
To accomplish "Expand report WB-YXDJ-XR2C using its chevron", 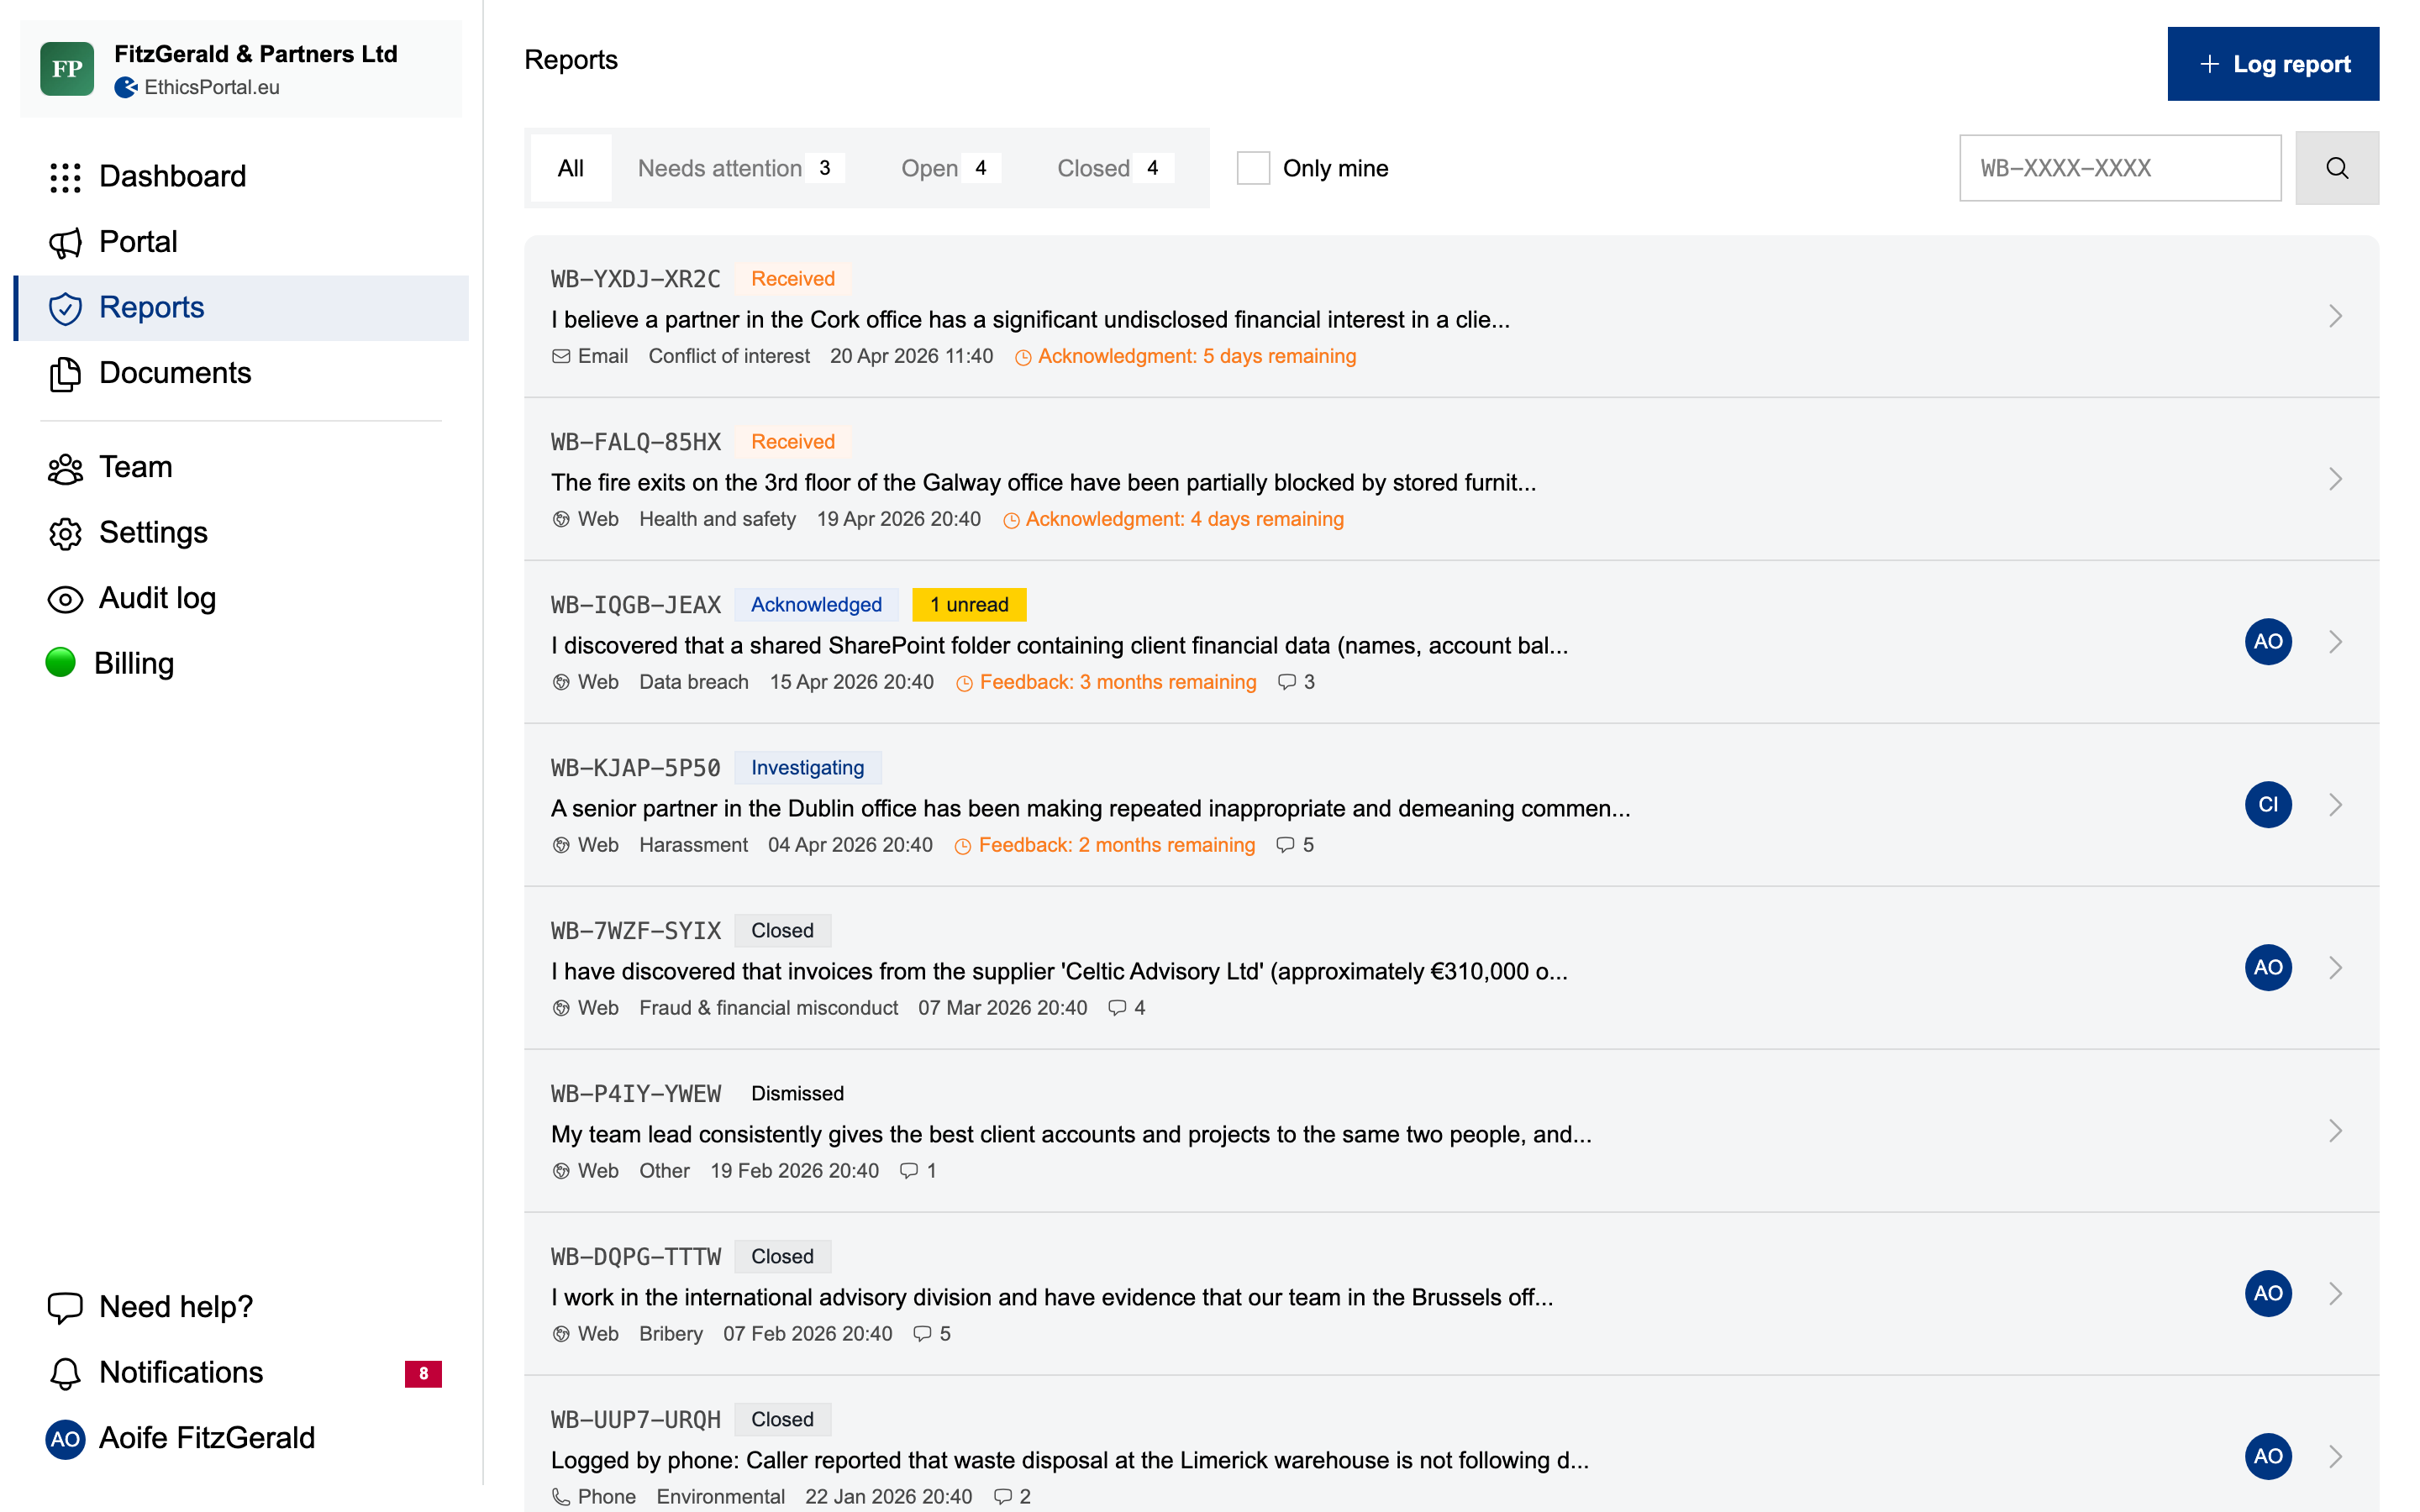I will pos(2335,316).
